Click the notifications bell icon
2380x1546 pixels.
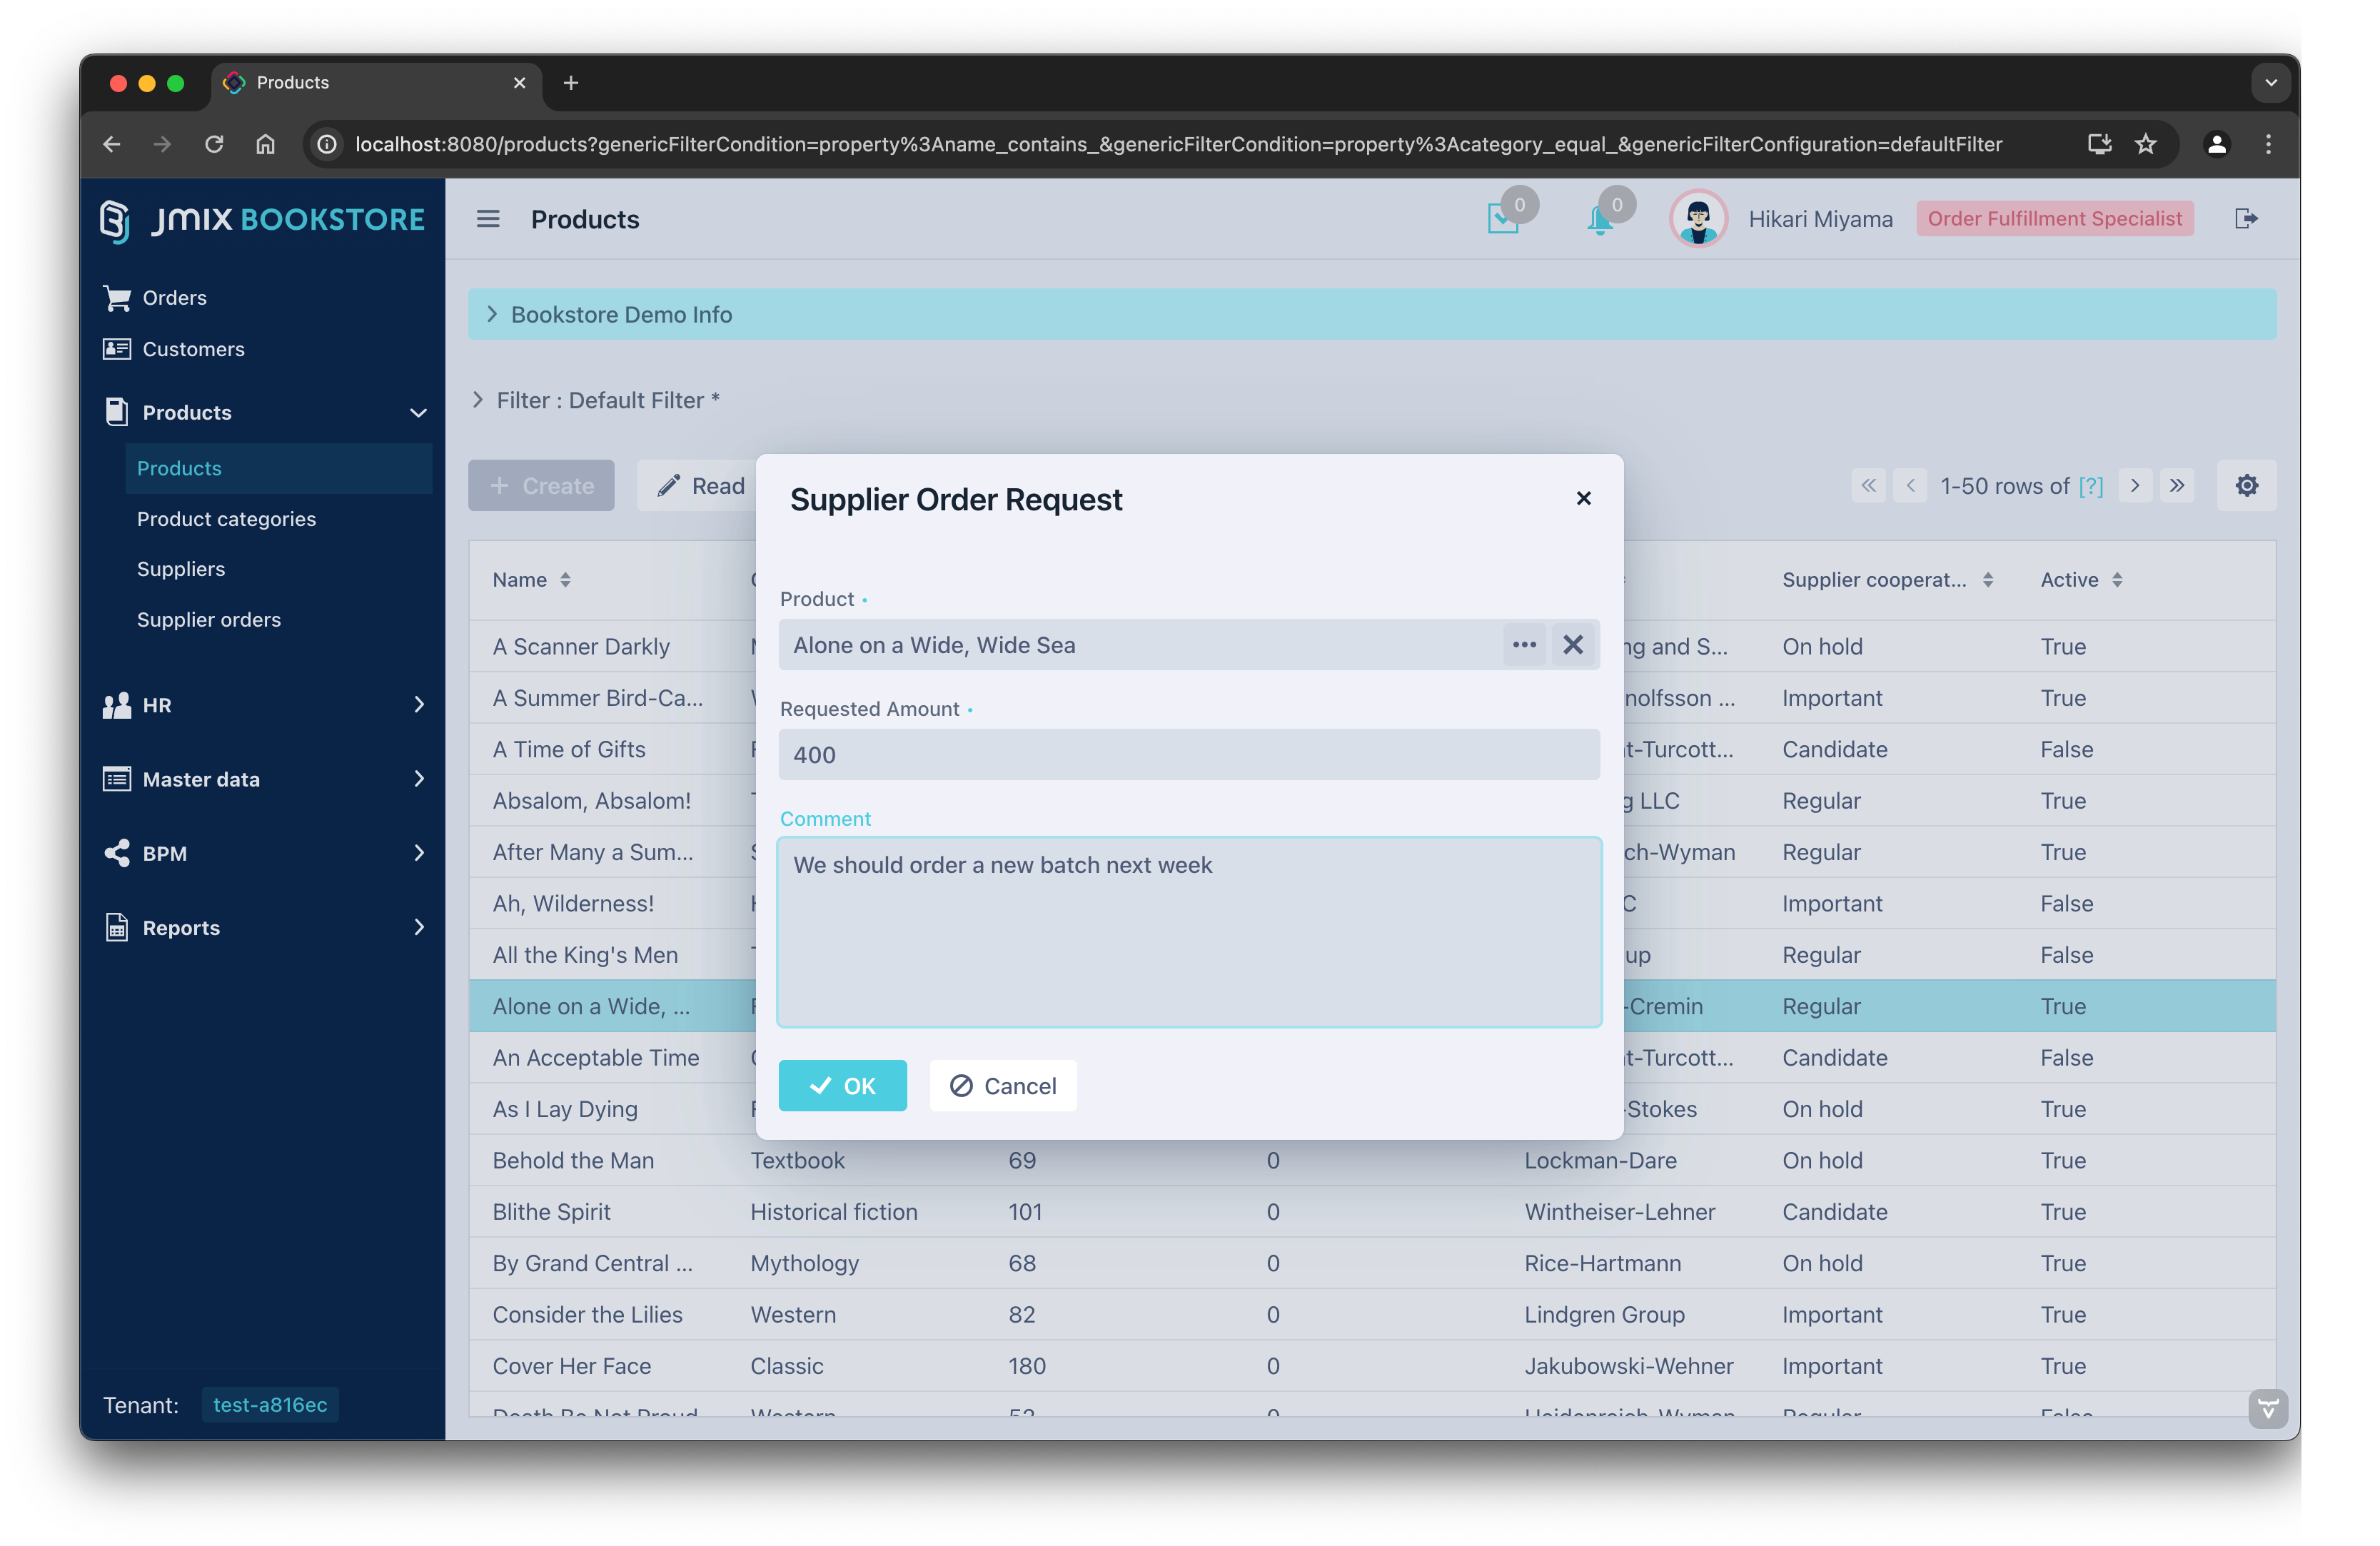[x=1599, y=220]
